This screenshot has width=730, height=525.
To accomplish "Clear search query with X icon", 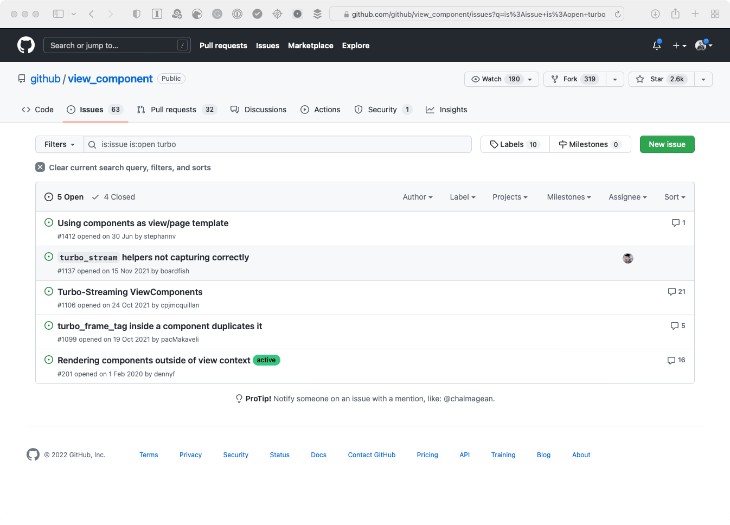I will (x=40, y=167).
